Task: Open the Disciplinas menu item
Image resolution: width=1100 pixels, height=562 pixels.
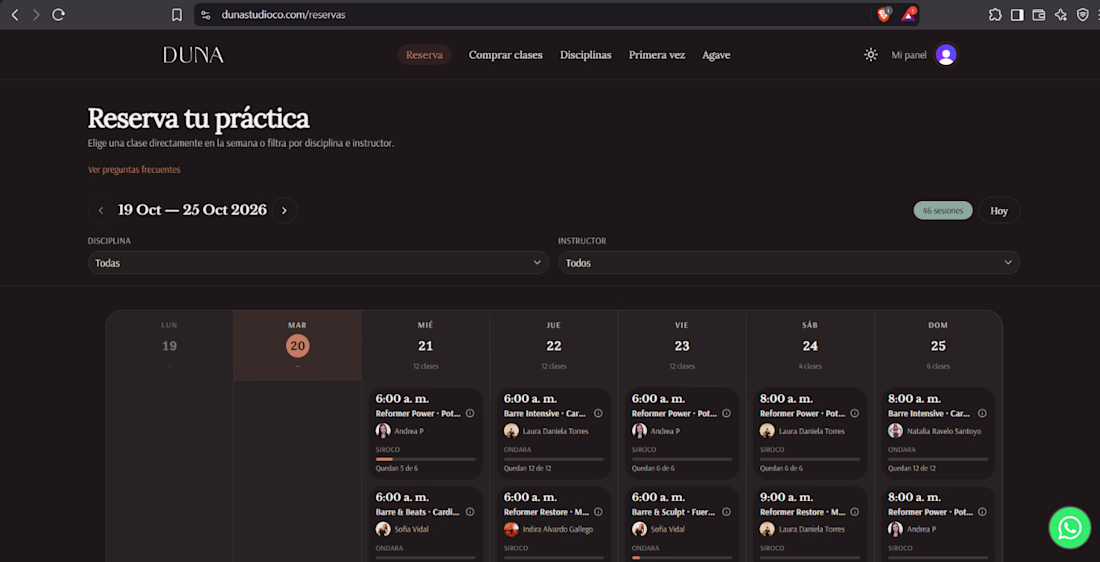Action: tap(586, 55)
